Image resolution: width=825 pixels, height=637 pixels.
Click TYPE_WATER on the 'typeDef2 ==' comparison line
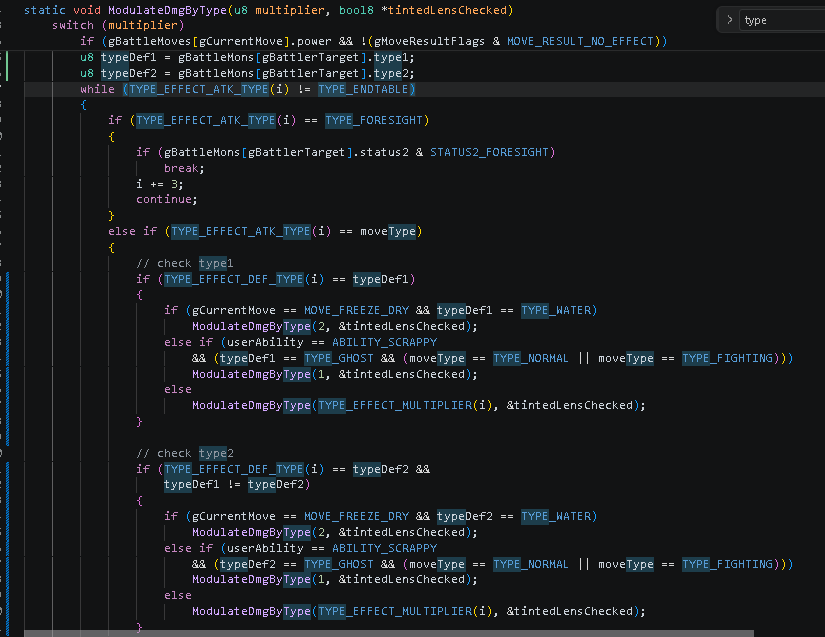[x=556, y=516]
